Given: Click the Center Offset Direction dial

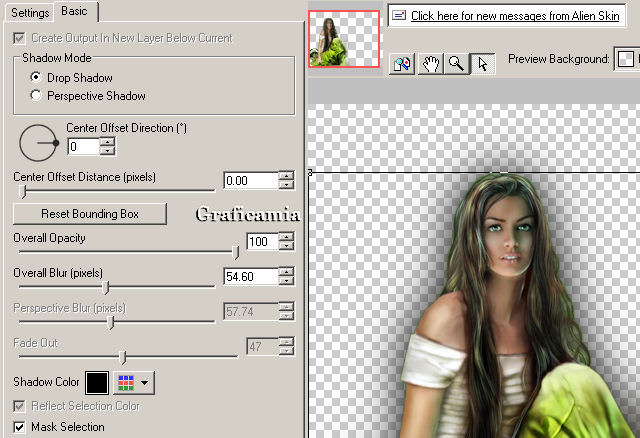Looking at the screenshot, I should click(38, 143).
